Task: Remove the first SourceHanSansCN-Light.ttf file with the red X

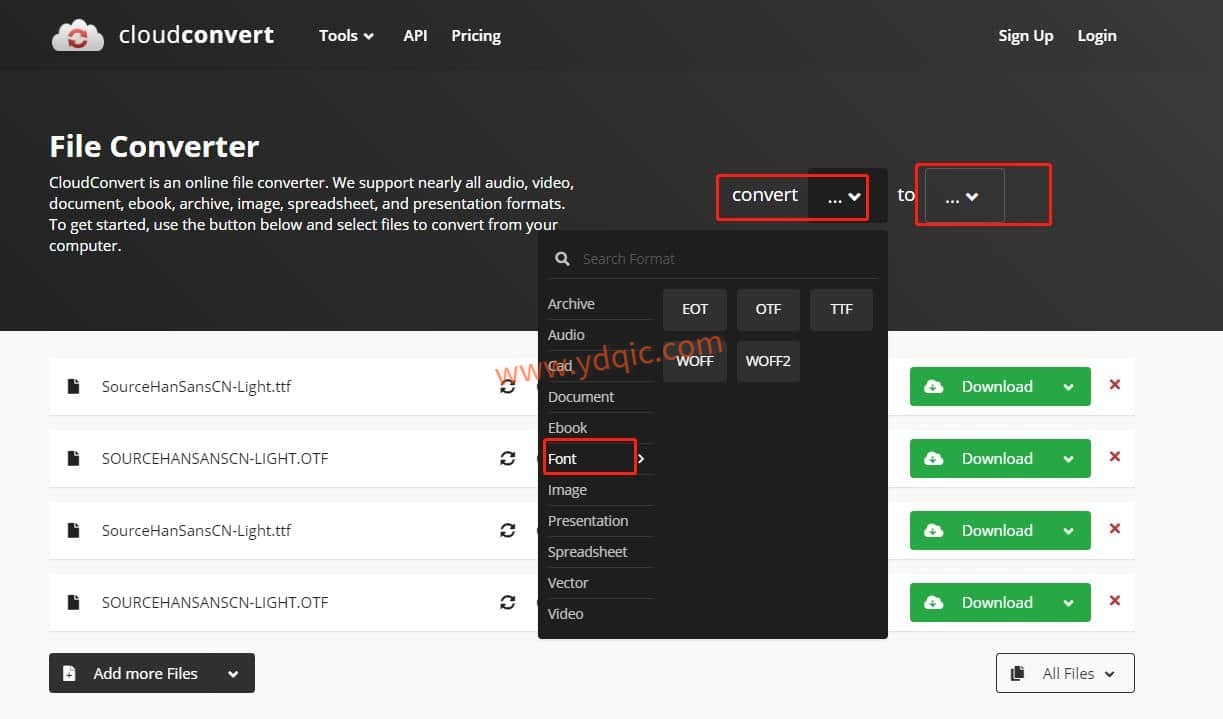Action: click(x=1115, y=385)
